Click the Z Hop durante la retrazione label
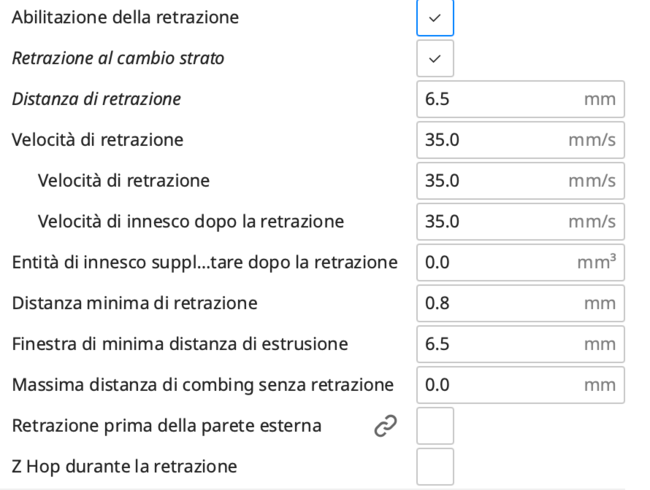This screenshot has width=650, height=490. tap(124, 467)
